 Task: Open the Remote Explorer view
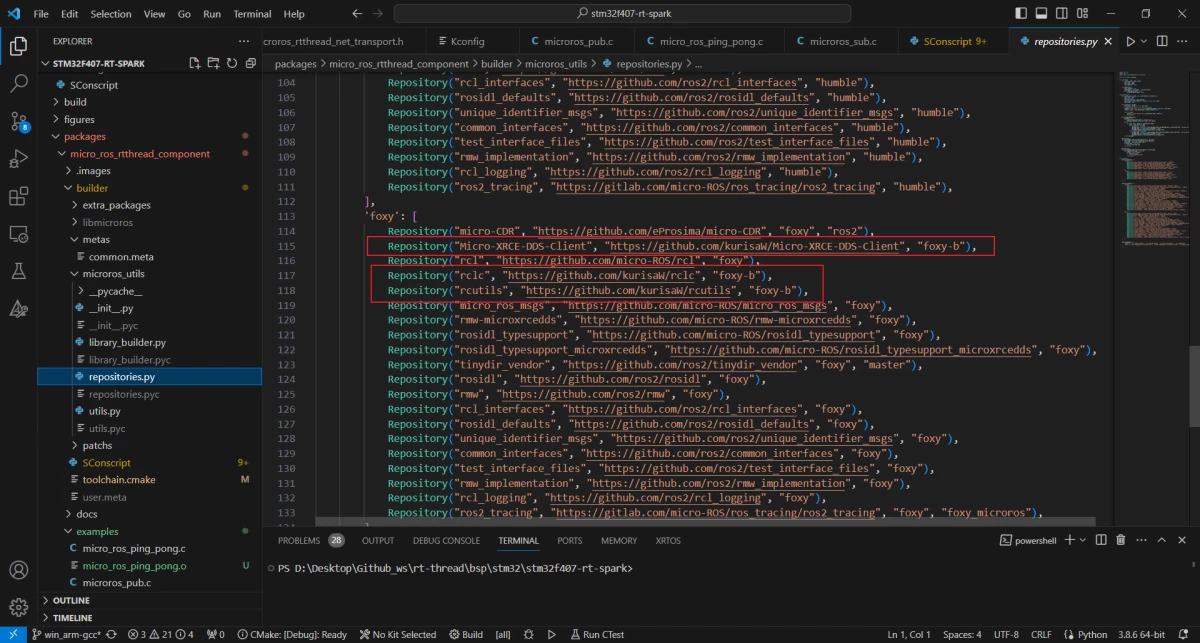(x=18, y=233)
